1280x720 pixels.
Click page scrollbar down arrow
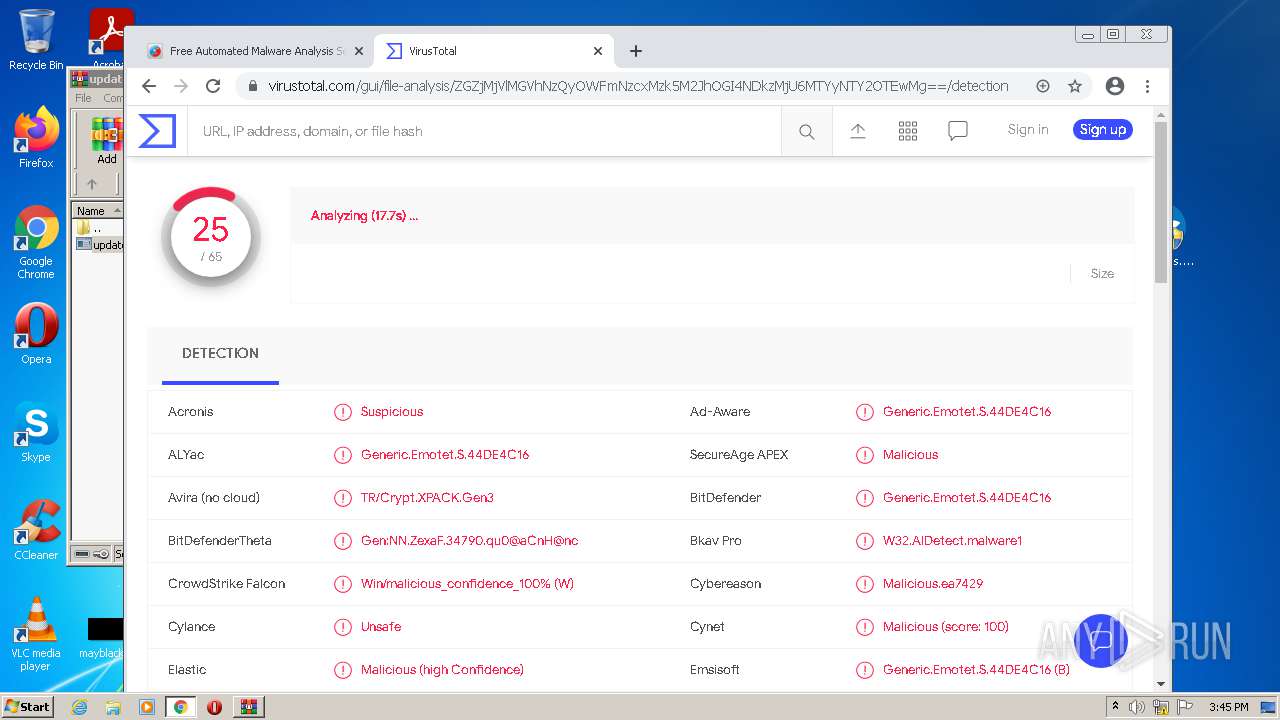click(x=1161, y=685)
